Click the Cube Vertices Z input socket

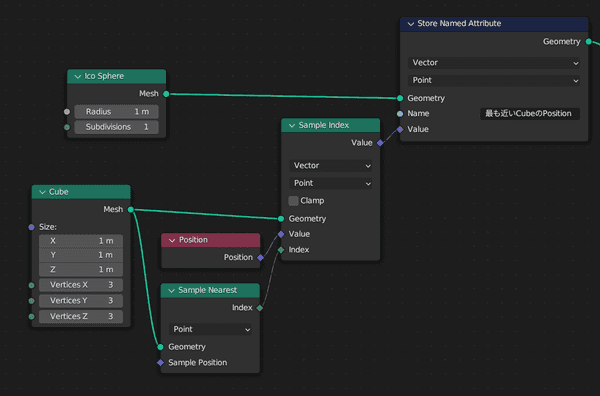tap(31, 316)
